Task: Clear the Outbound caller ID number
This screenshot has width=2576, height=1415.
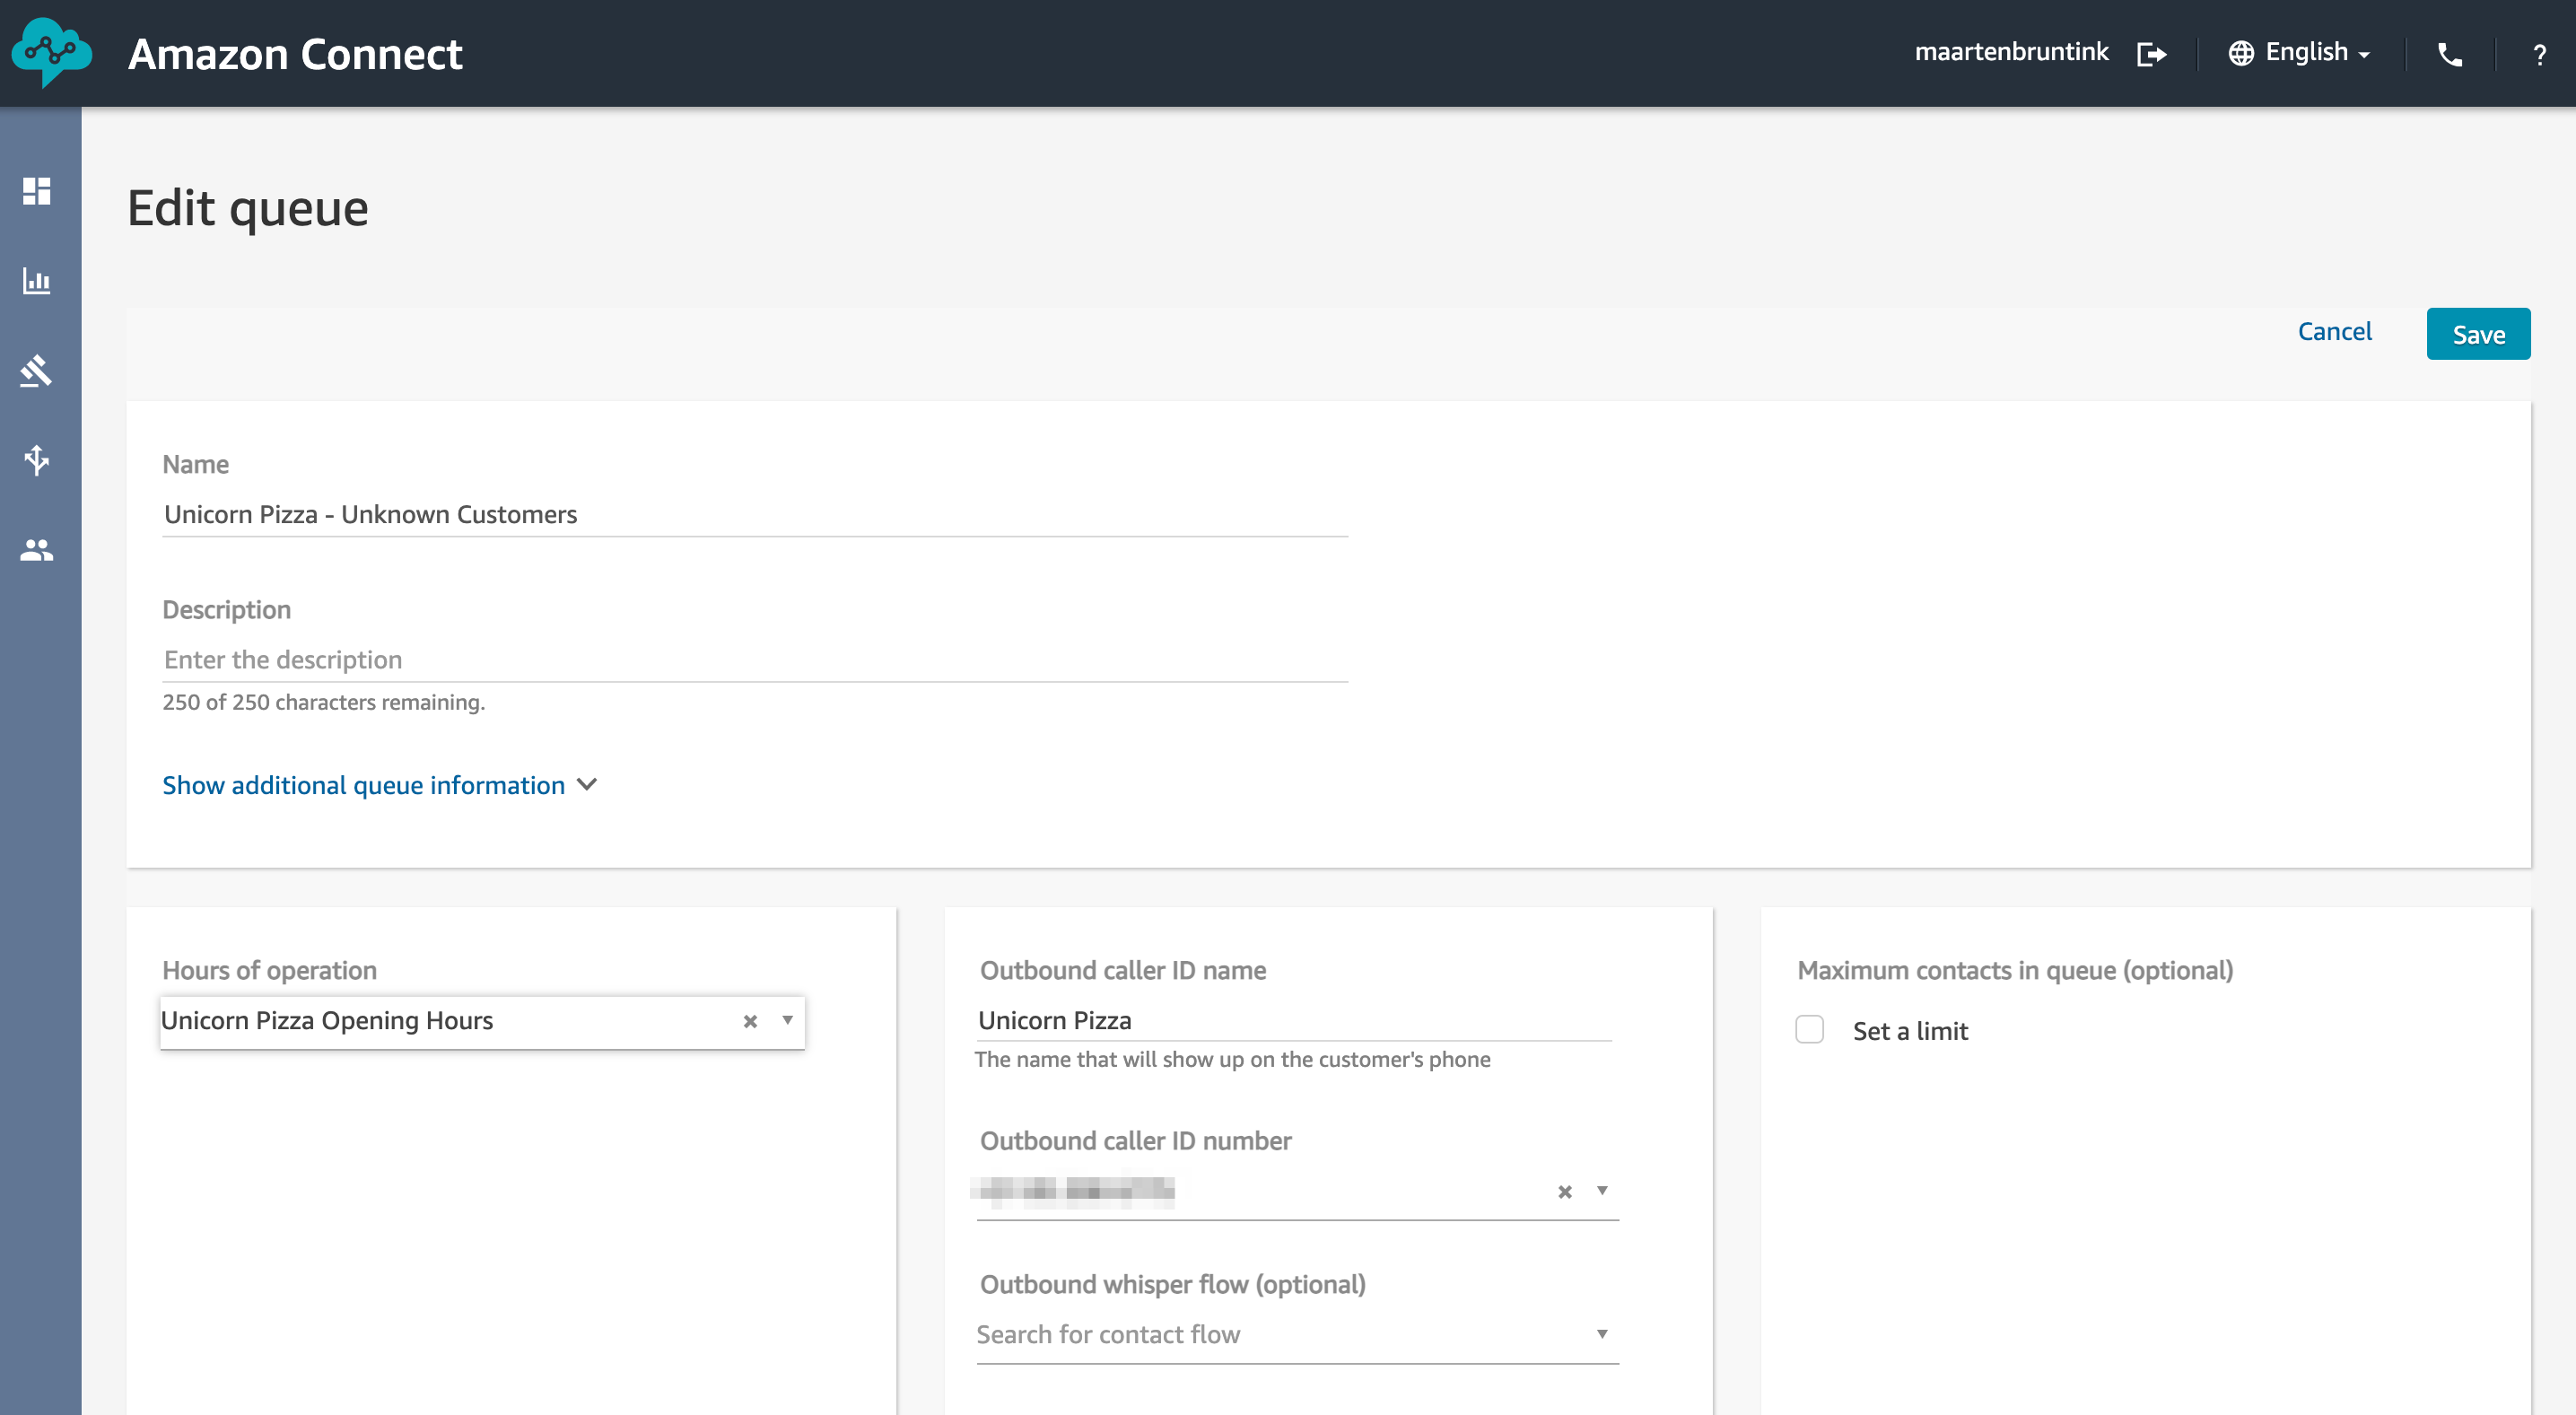Action: click(1565, 1191)
